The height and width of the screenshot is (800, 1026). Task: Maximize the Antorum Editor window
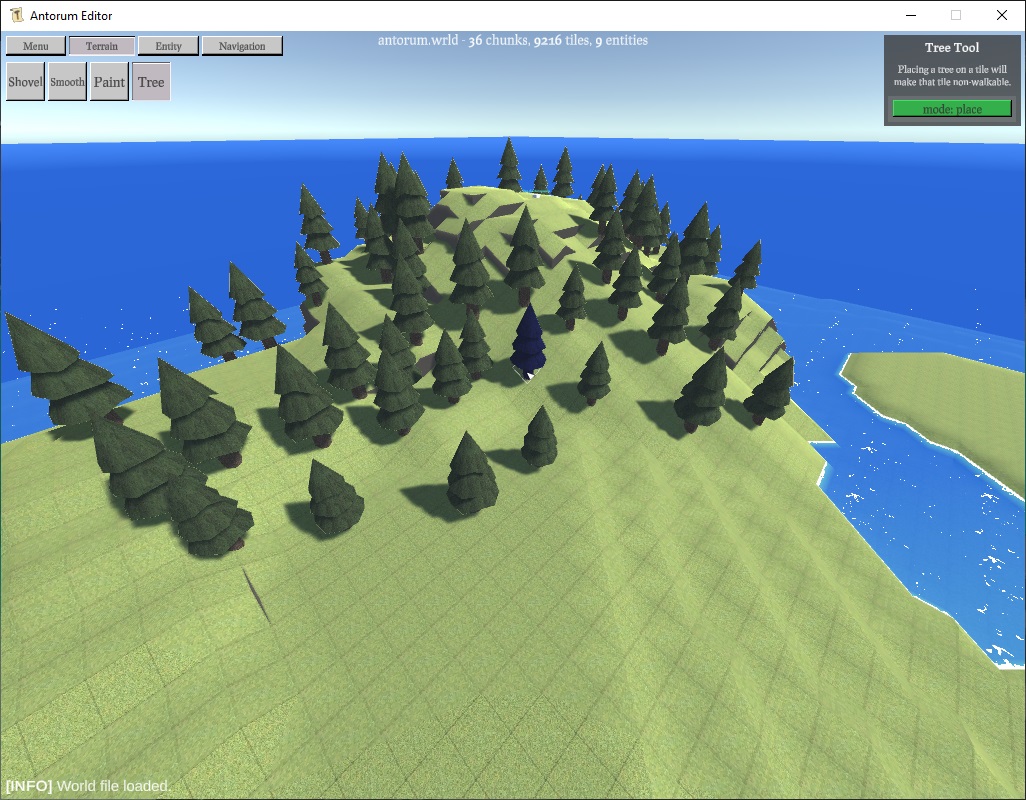tap(956, 15)
